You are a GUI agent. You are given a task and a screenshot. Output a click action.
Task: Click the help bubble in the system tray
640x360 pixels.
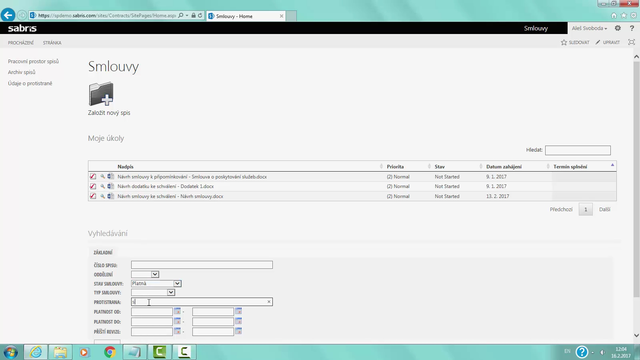pos(582,351)
